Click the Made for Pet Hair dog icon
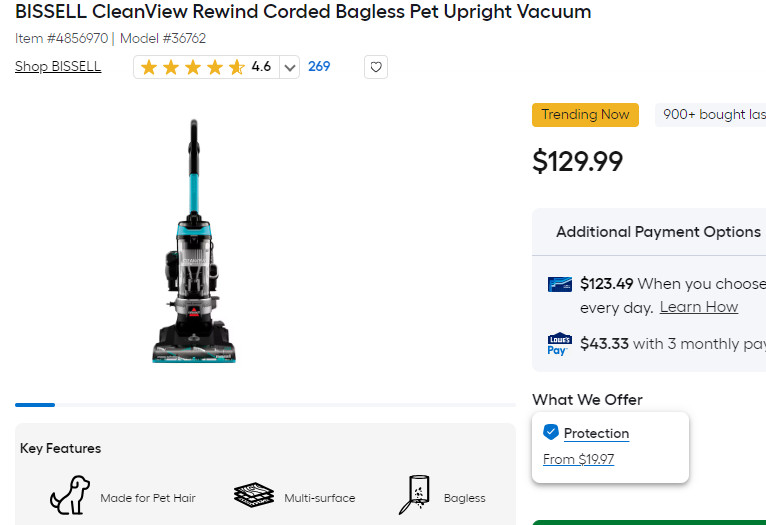Screen dimensions: 766x525 [x=70, y=495]
